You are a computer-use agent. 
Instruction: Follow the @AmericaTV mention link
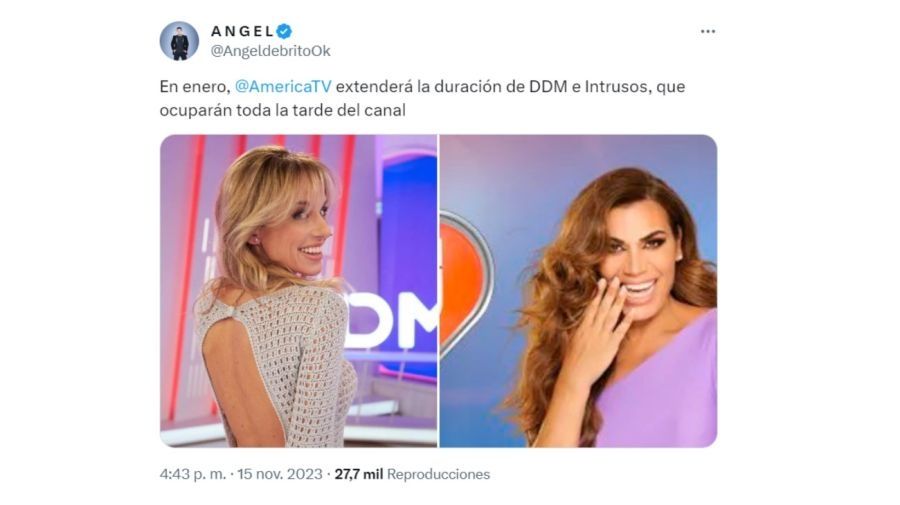pos(284,87)
